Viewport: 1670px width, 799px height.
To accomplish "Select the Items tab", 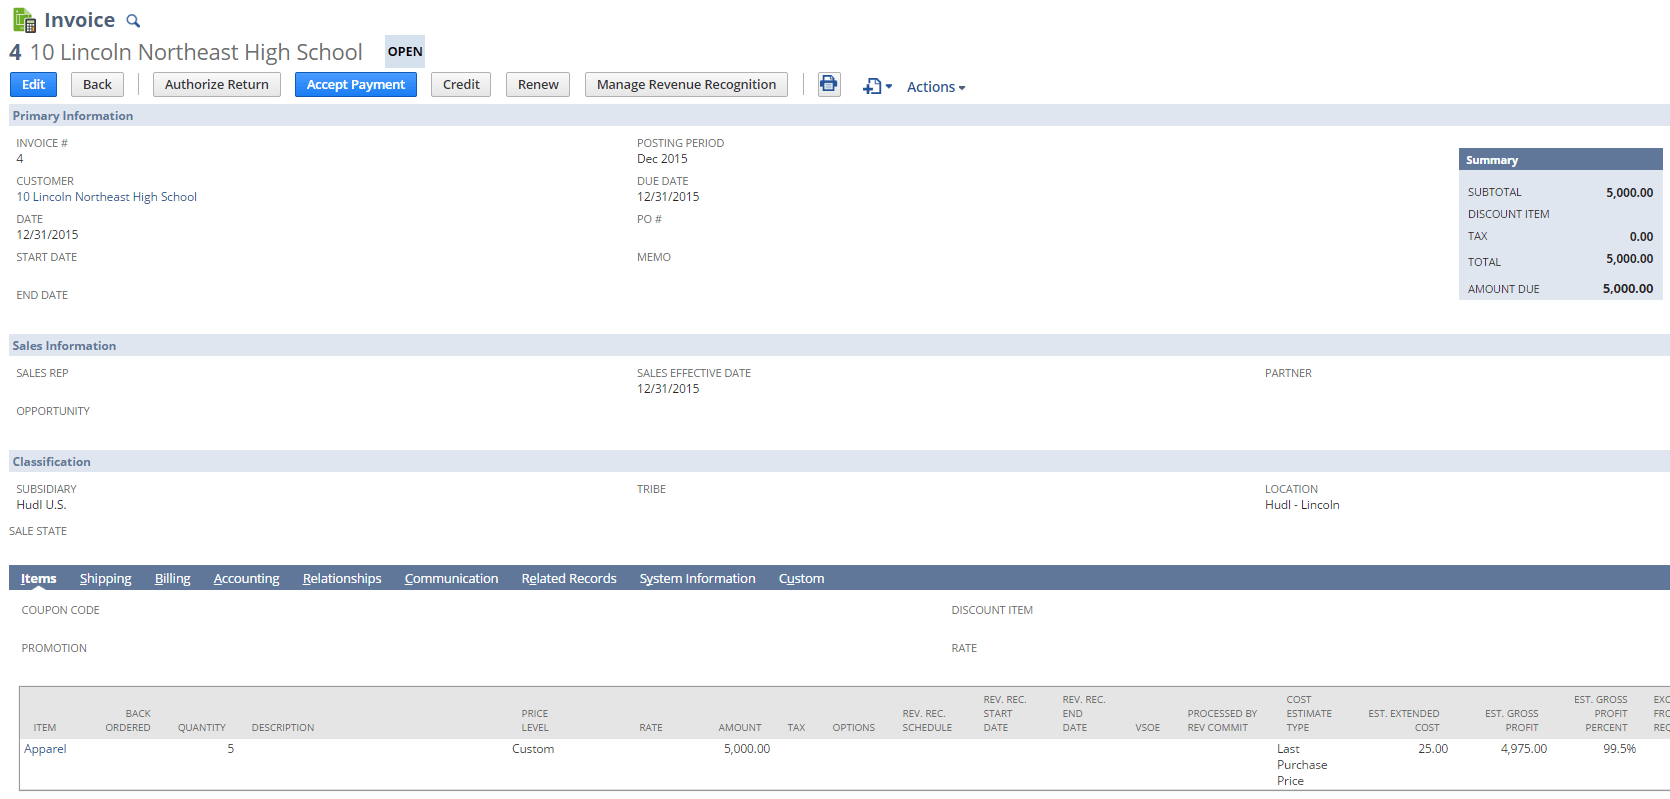I will tap(38, 578).
